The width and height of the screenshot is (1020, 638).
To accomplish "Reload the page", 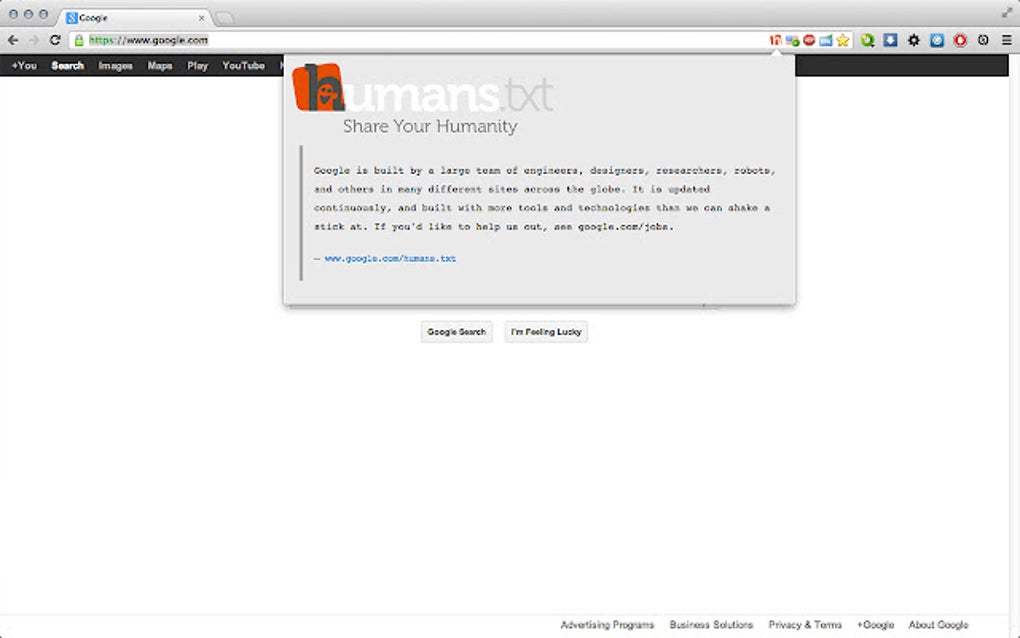I will click(55, 40).
